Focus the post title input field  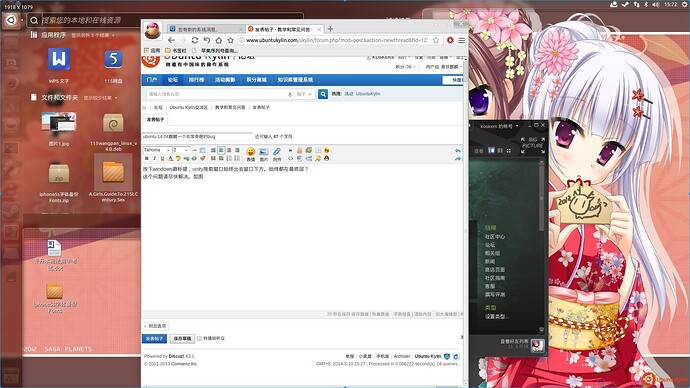coord(197,137)
